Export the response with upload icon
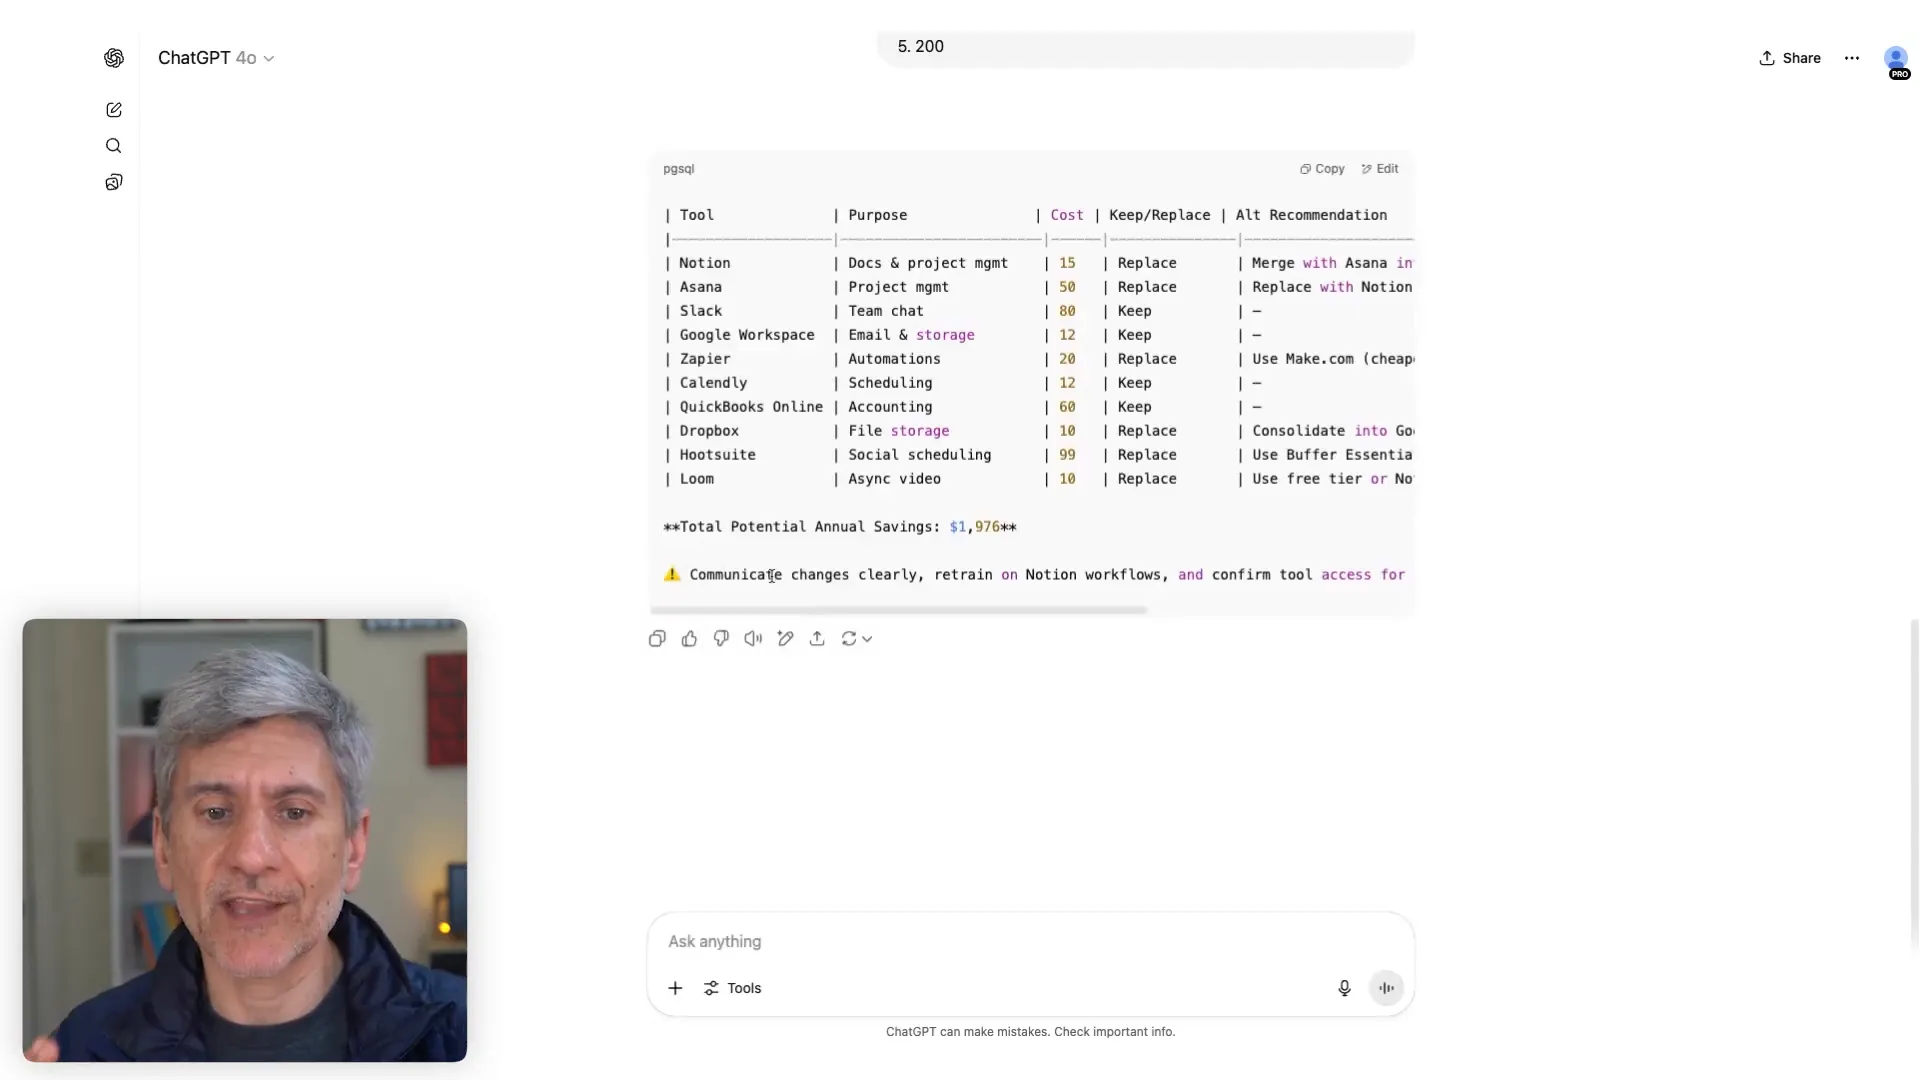 817,638
